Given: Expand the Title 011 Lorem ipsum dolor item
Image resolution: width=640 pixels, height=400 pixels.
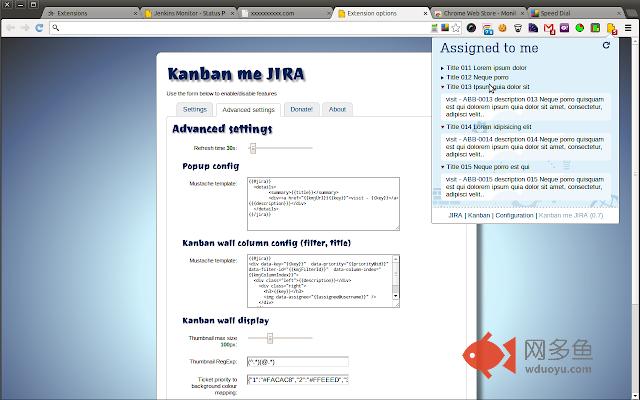Looking at the screenshot, I should click(484, 68).
